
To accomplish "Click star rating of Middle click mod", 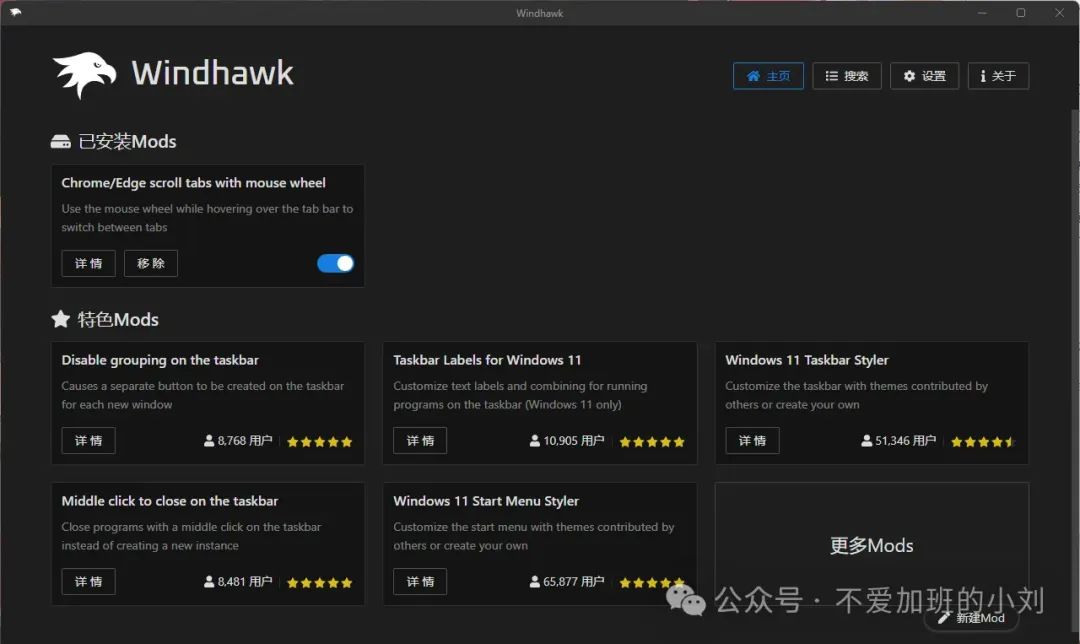I will (320, 583).
